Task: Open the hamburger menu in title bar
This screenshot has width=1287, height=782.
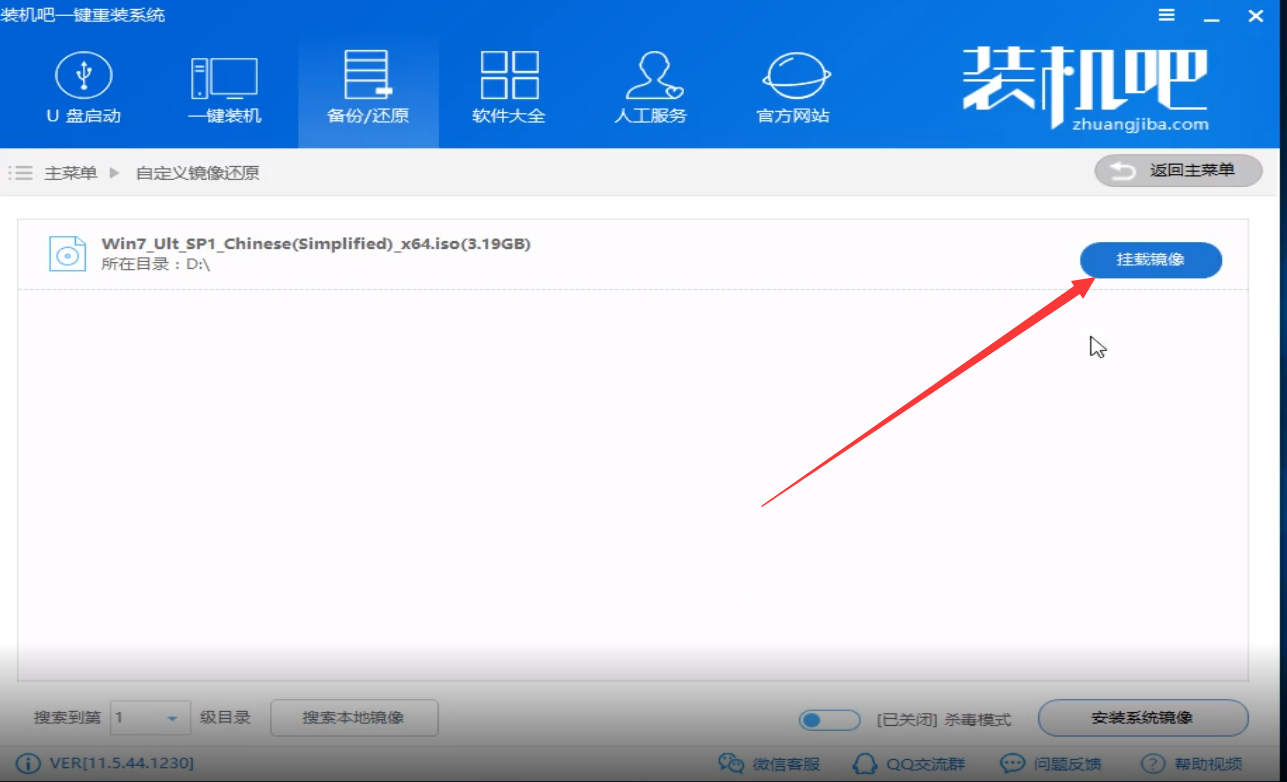Action: click(1166, 15)
